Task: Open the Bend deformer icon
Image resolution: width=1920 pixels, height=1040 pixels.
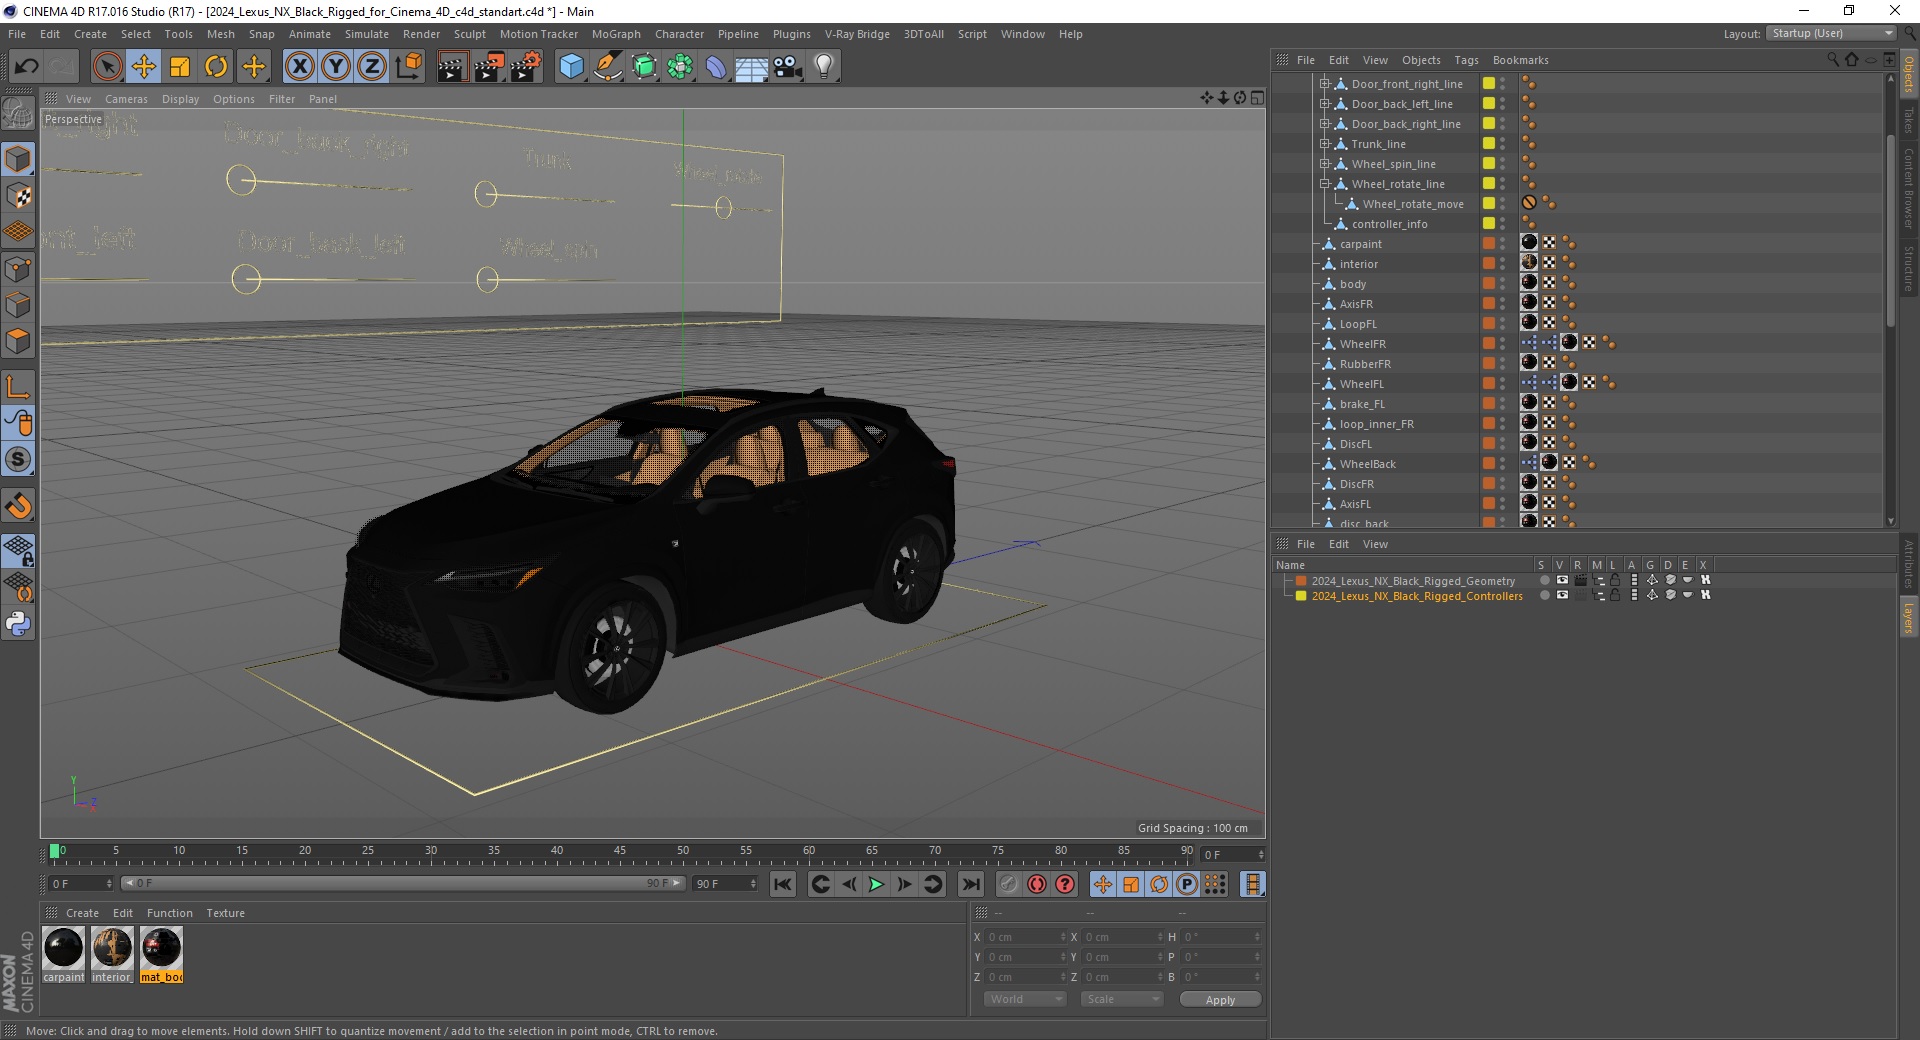Action: click(716, 67)
